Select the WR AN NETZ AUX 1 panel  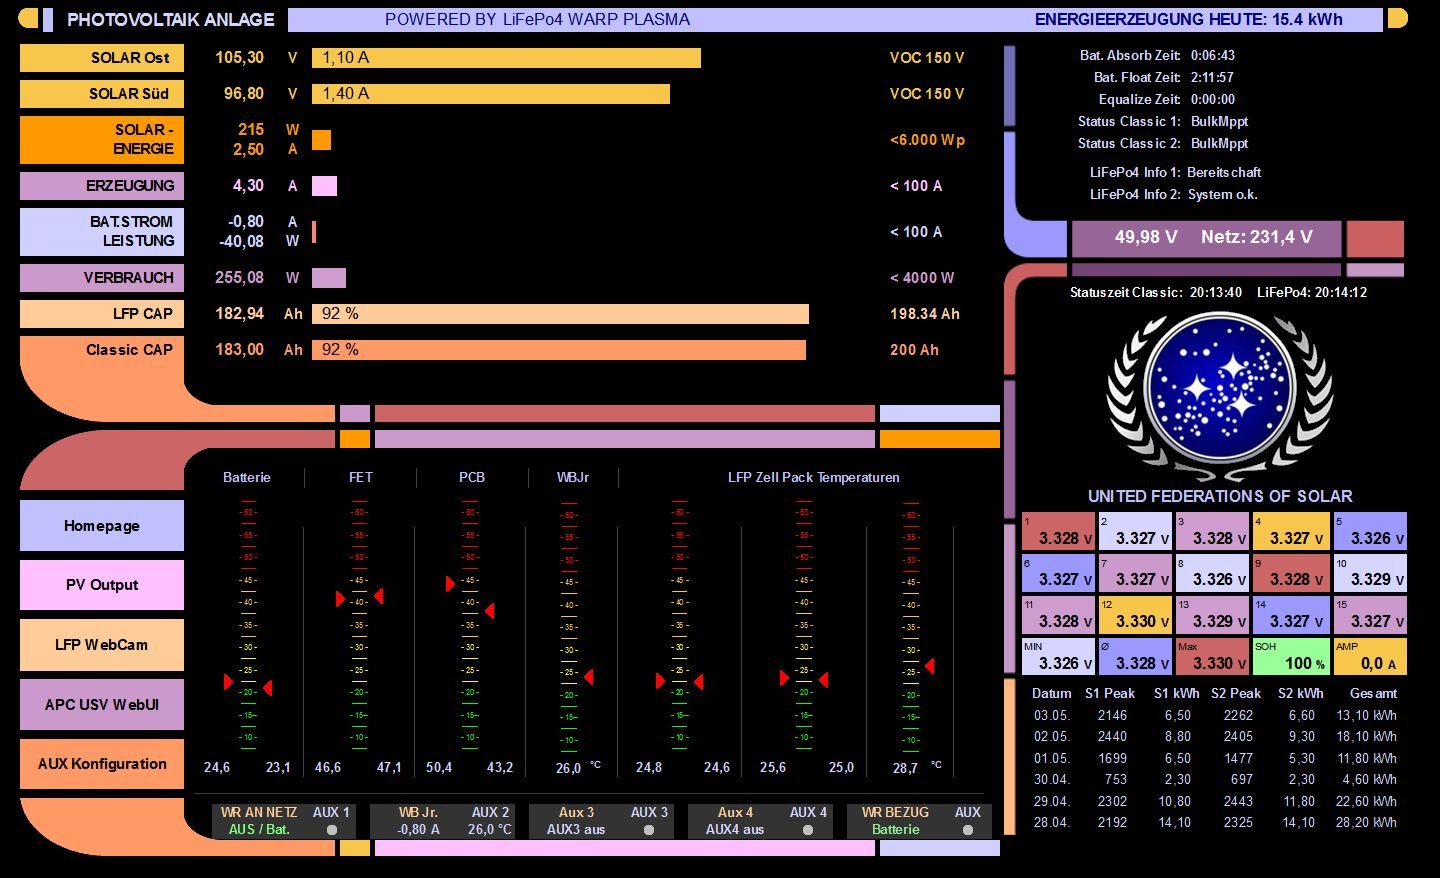[284, 821]
